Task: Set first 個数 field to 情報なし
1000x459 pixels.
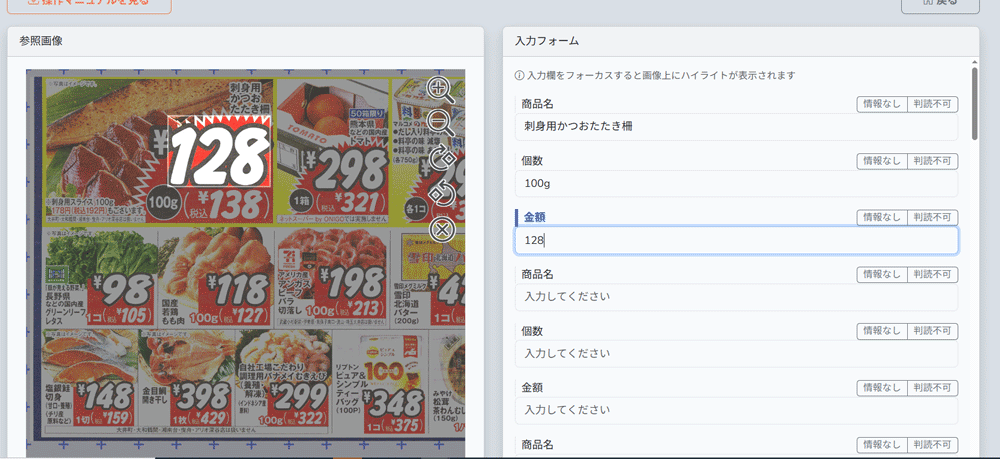Action: [882, 161]
